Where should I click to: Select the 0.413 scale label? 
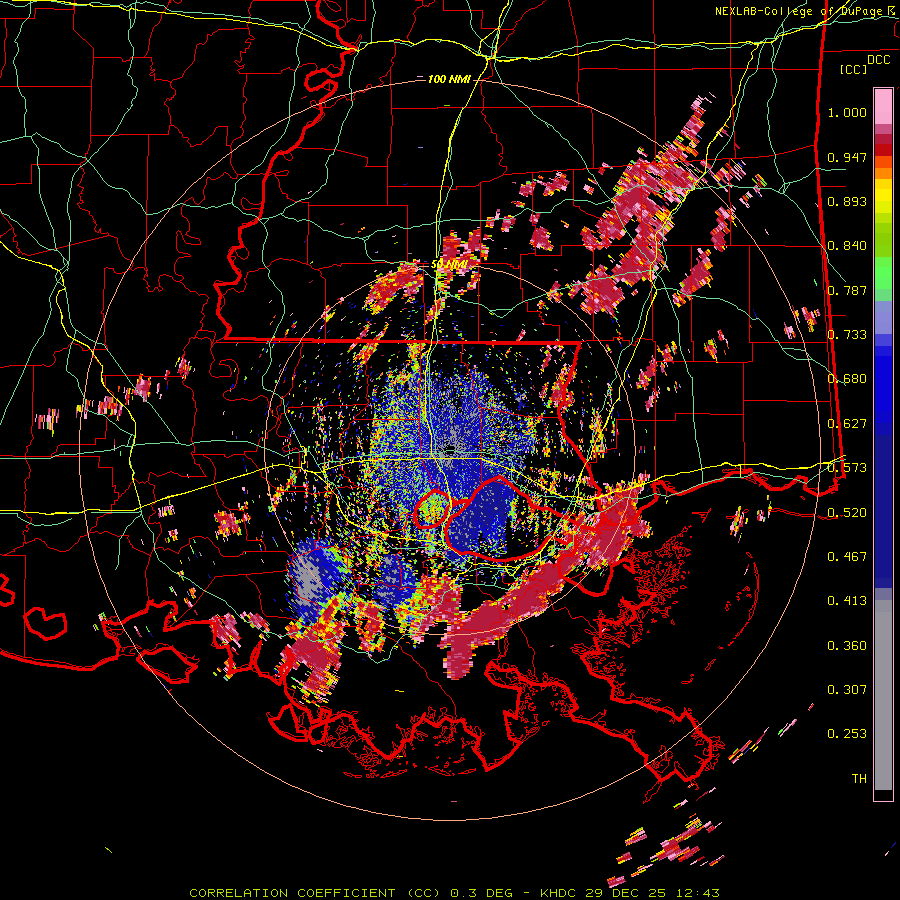point(847,601)
